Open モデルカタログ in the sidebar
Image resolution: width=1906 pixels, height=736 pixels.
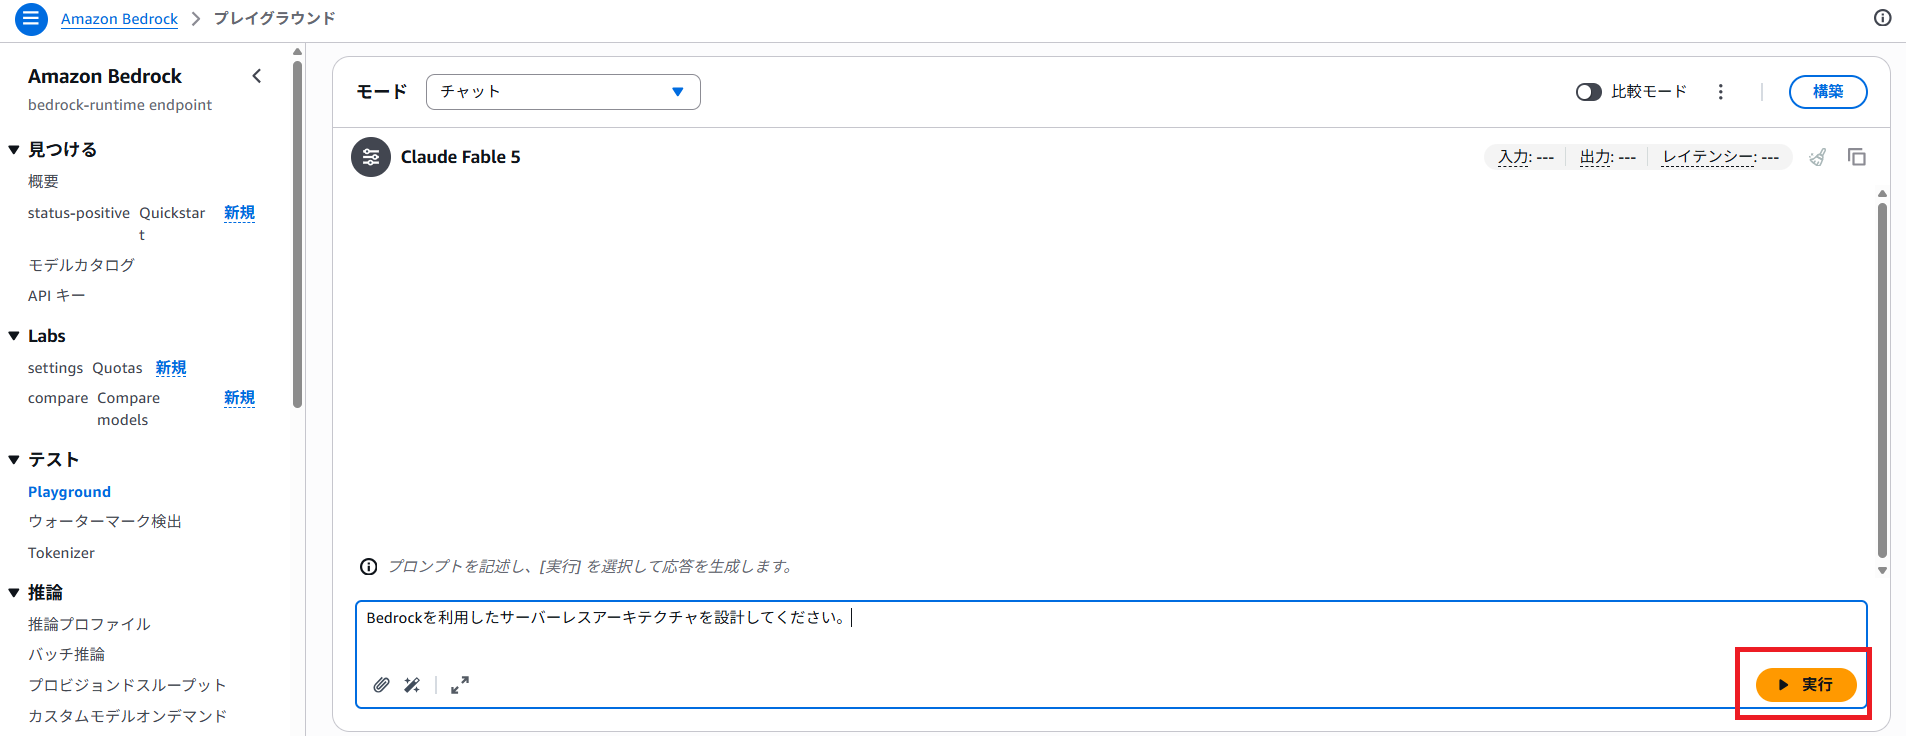point(81,265)
